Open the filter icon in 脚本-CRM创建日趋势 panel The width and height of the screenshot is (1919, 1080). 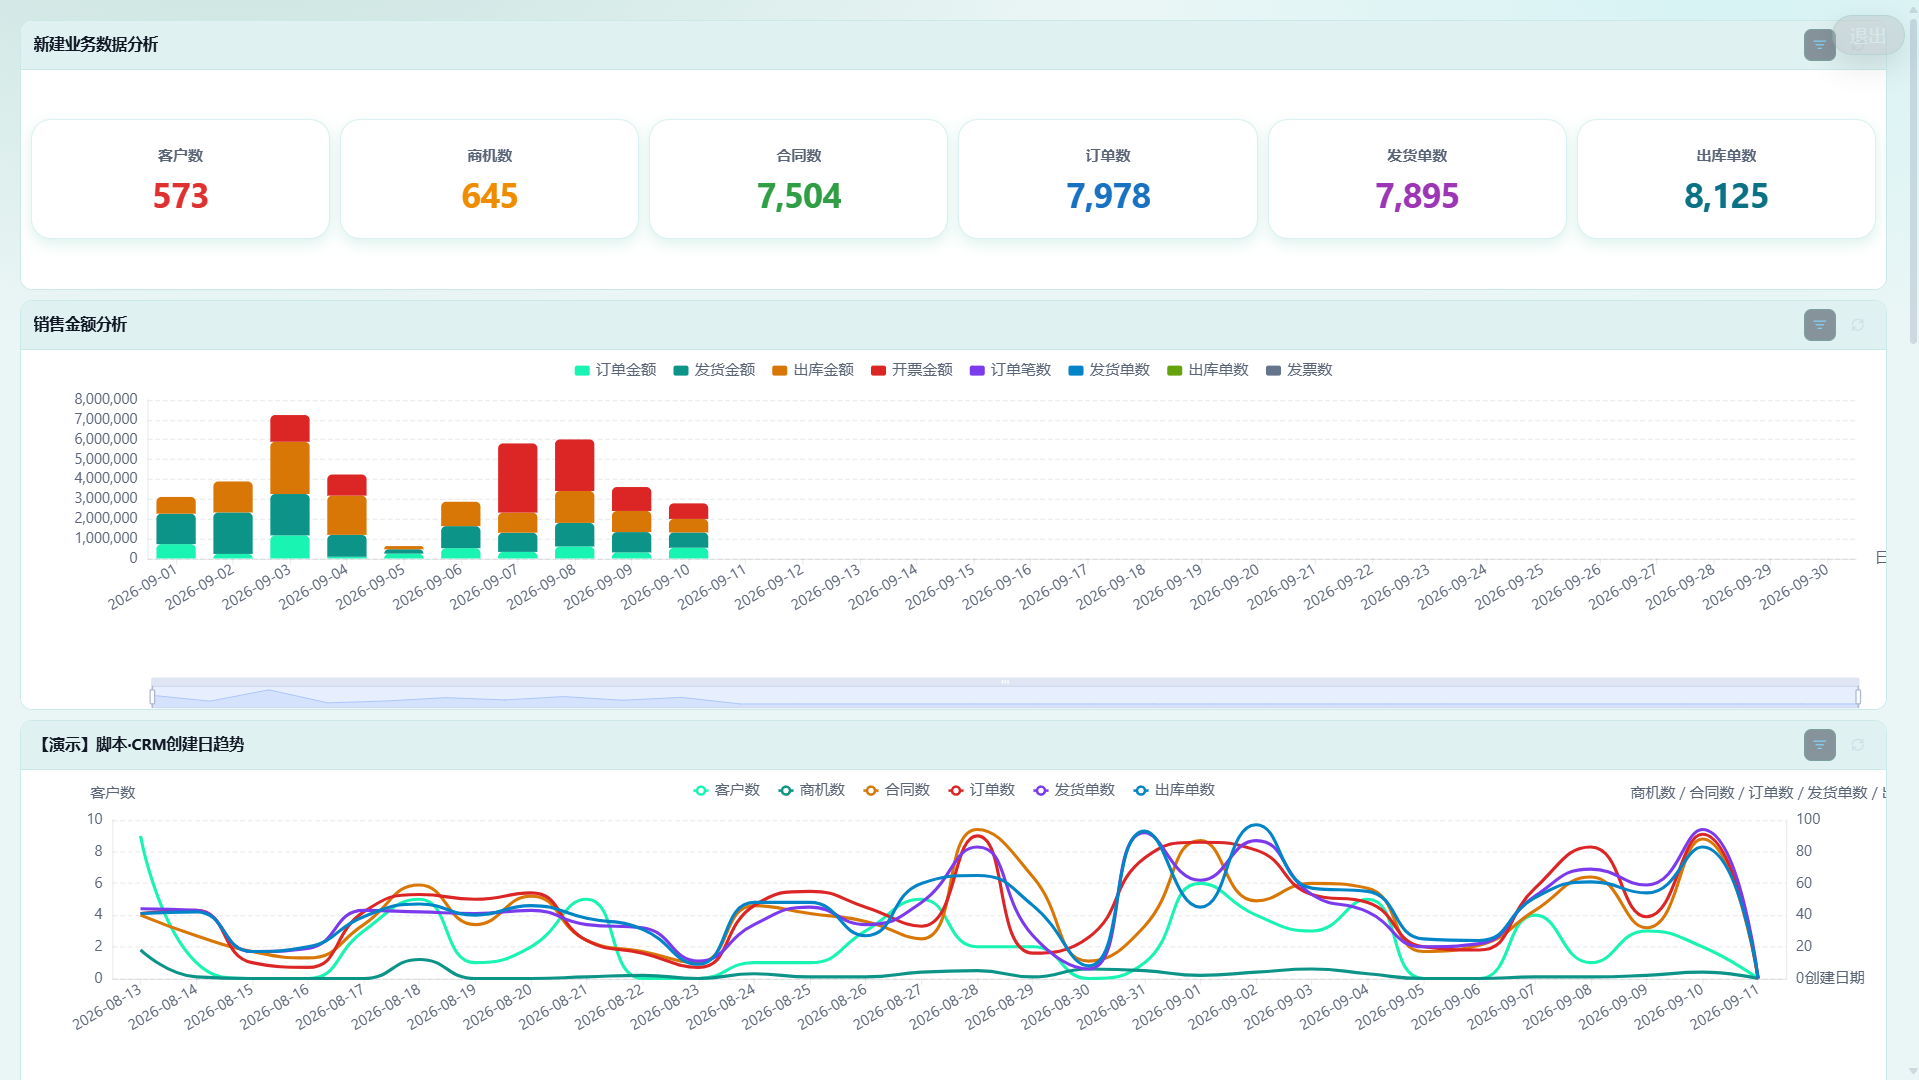pos(1819,745)
